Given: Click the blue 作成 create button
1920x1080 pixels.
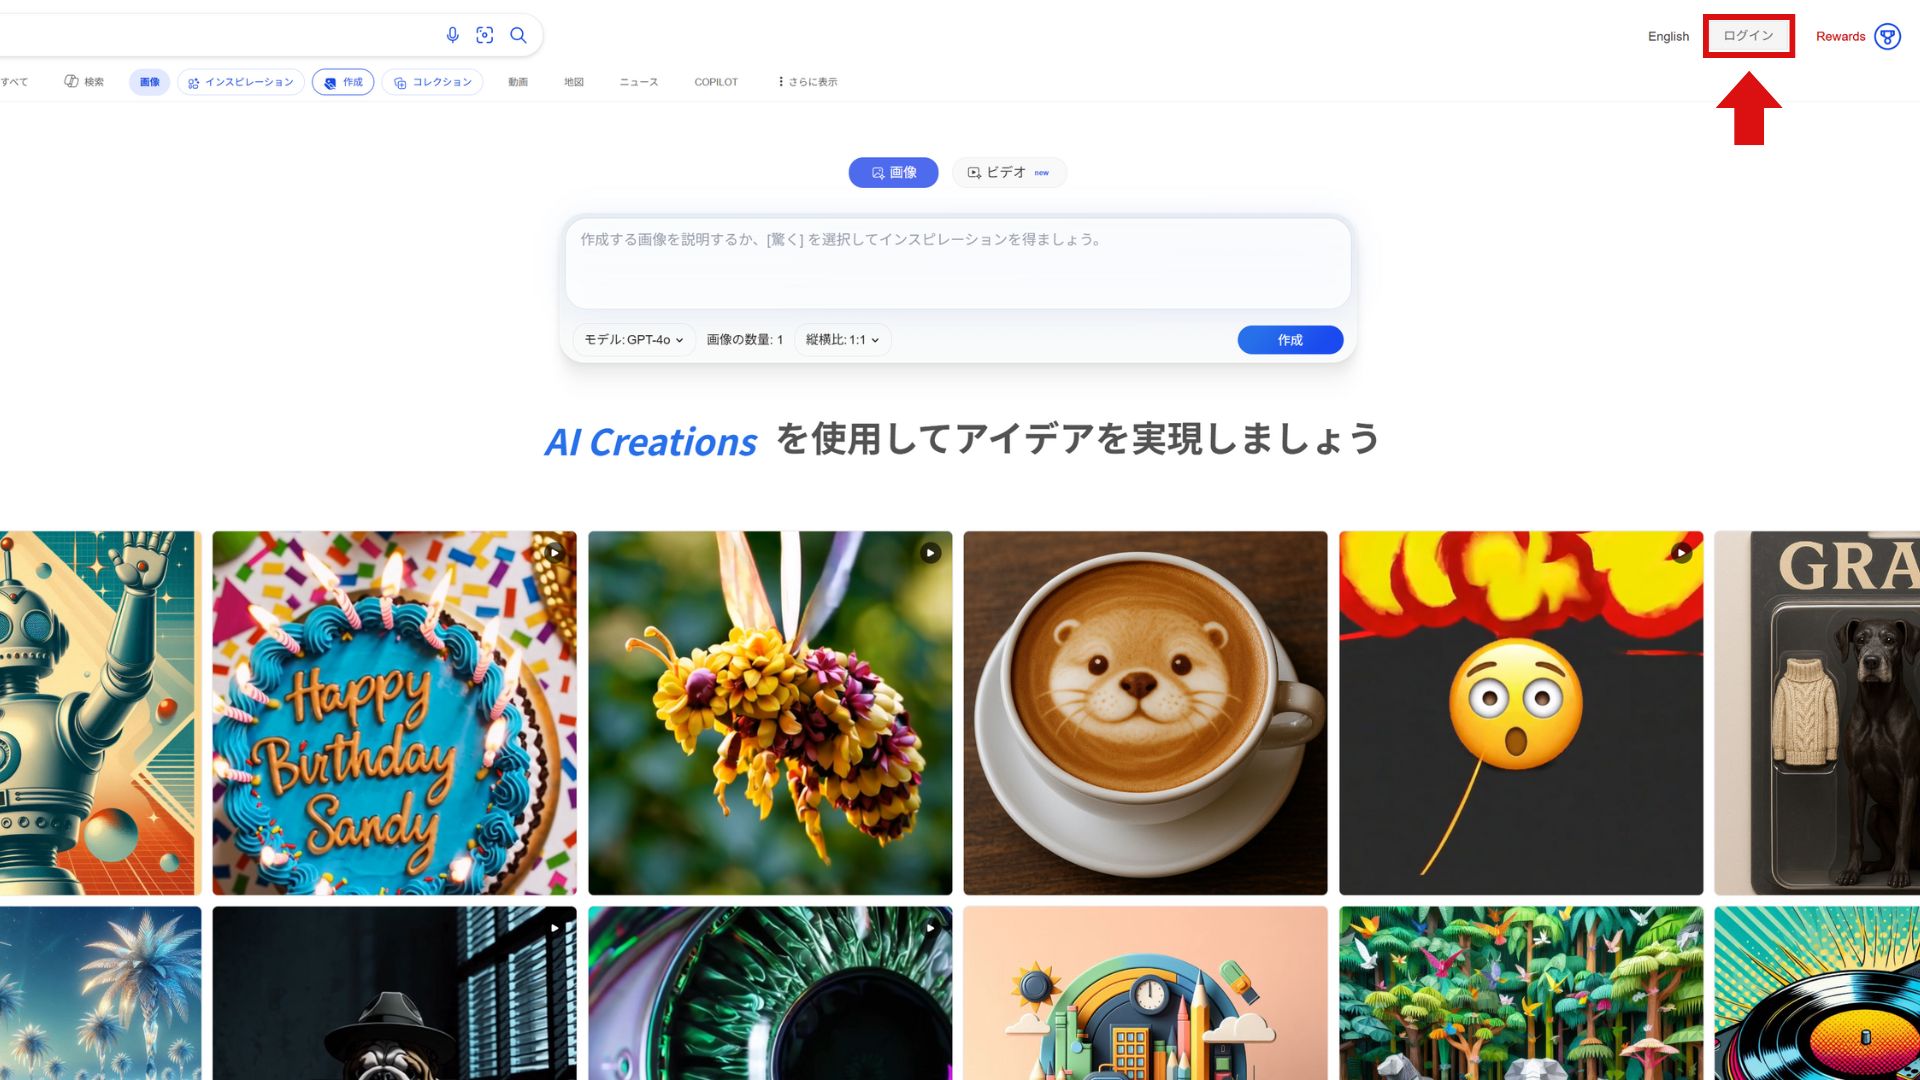Looking at the screenshot, I should click(x=1290, y=340).
